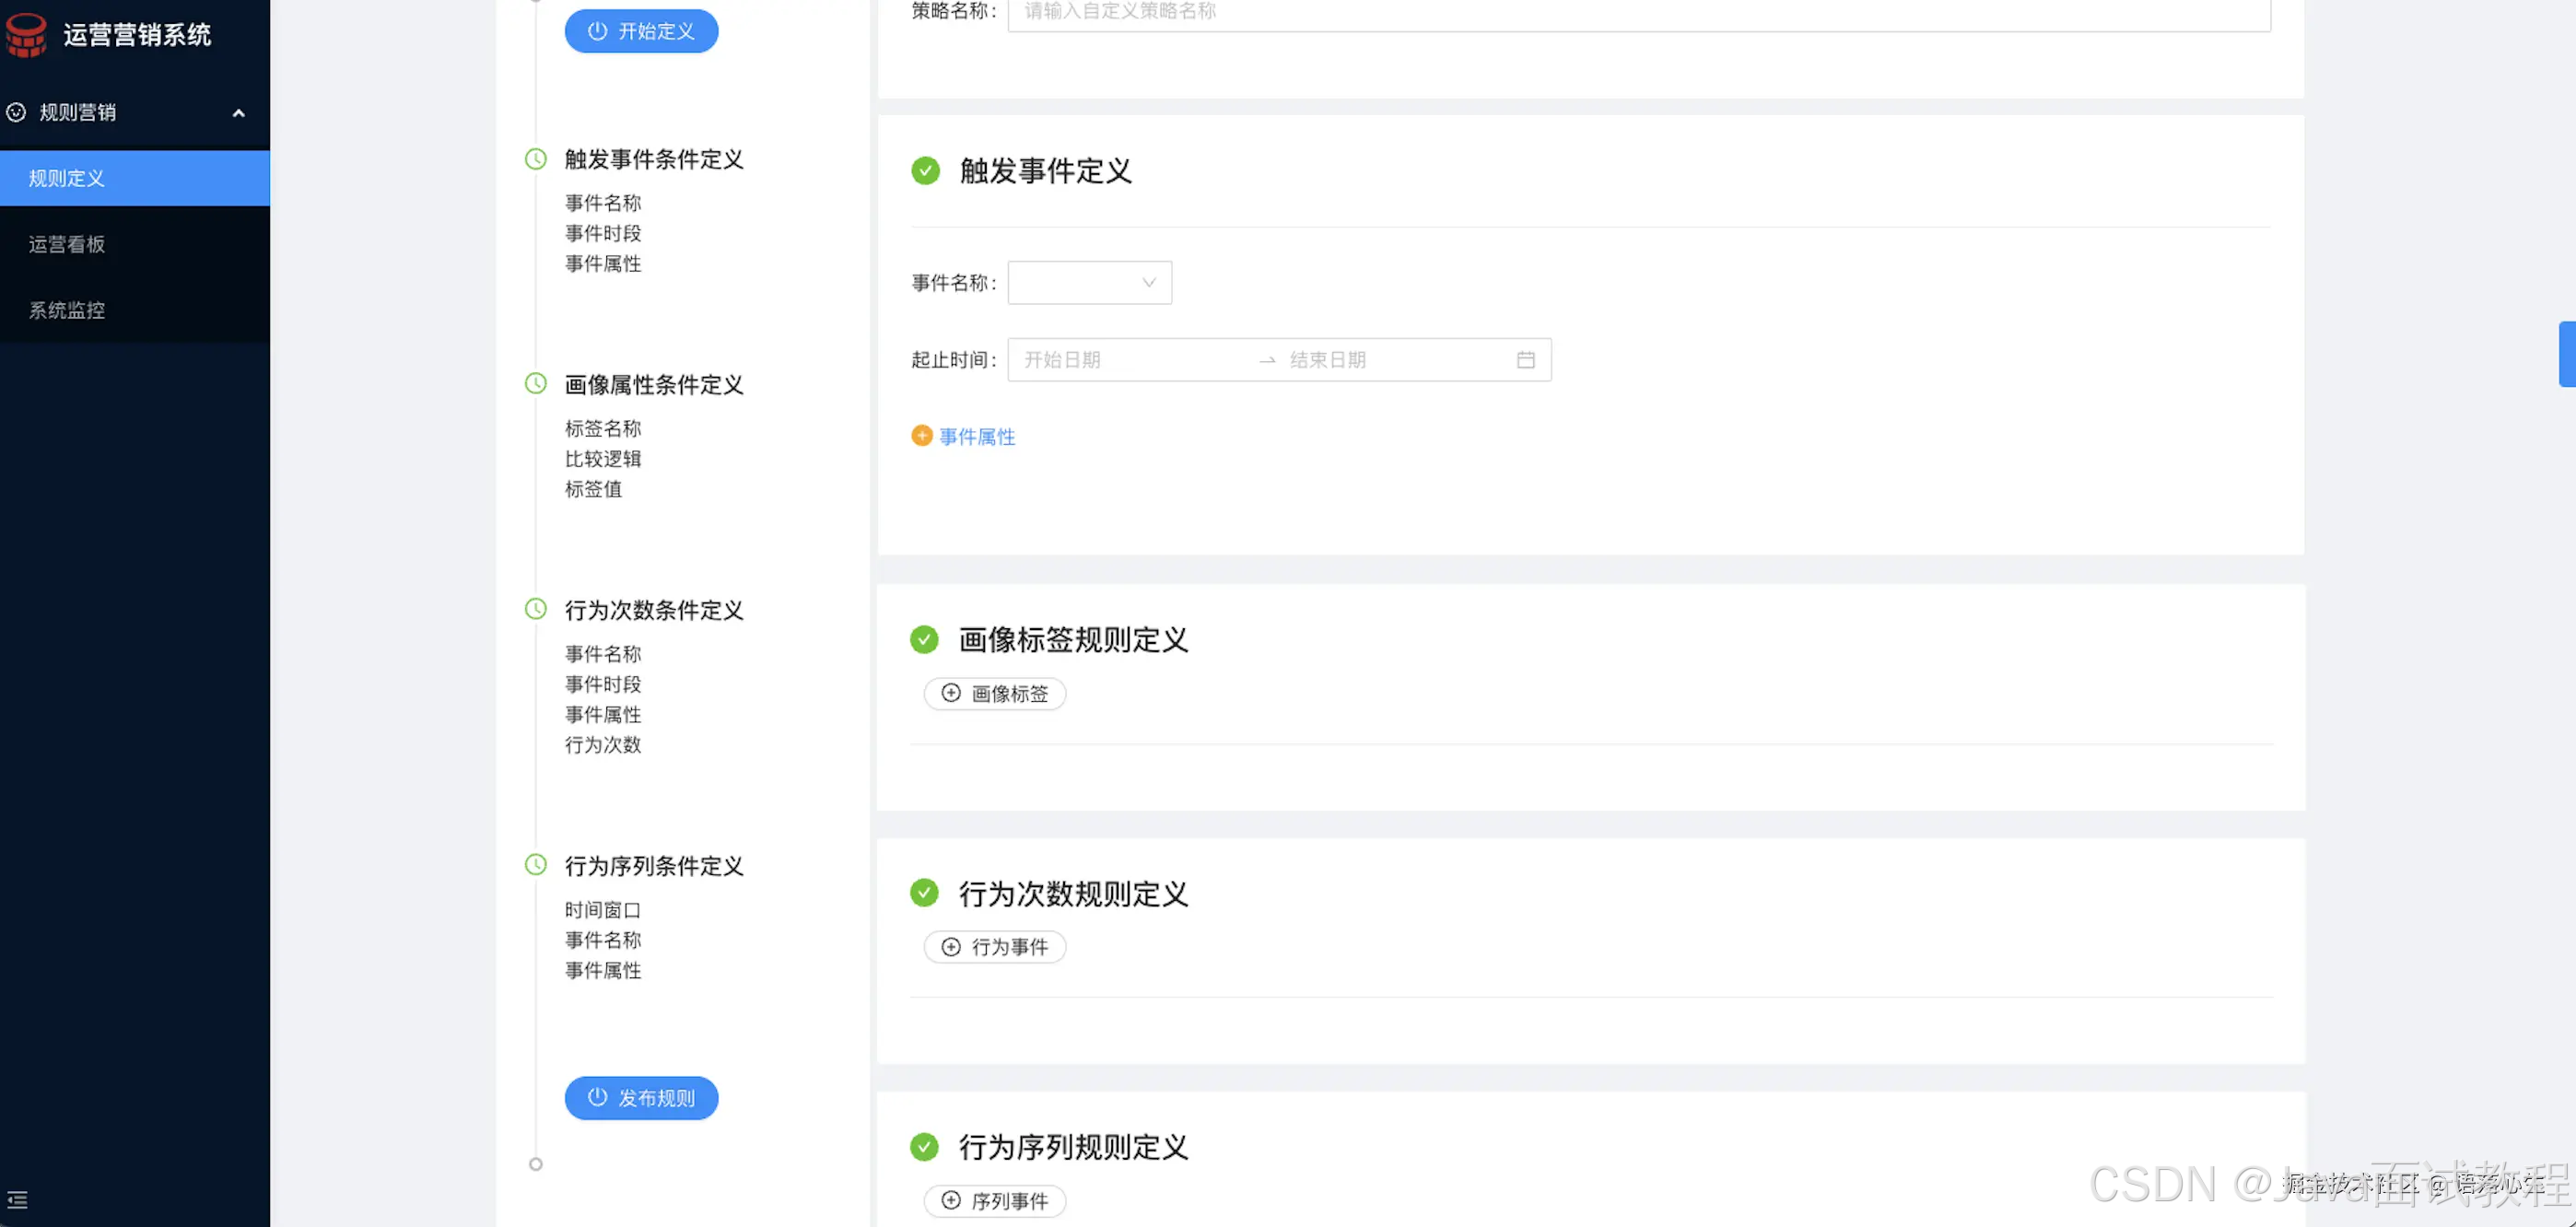
Task: Click the clock icon beside 触发事件条件定义
Action: click(x=536, y=159)
